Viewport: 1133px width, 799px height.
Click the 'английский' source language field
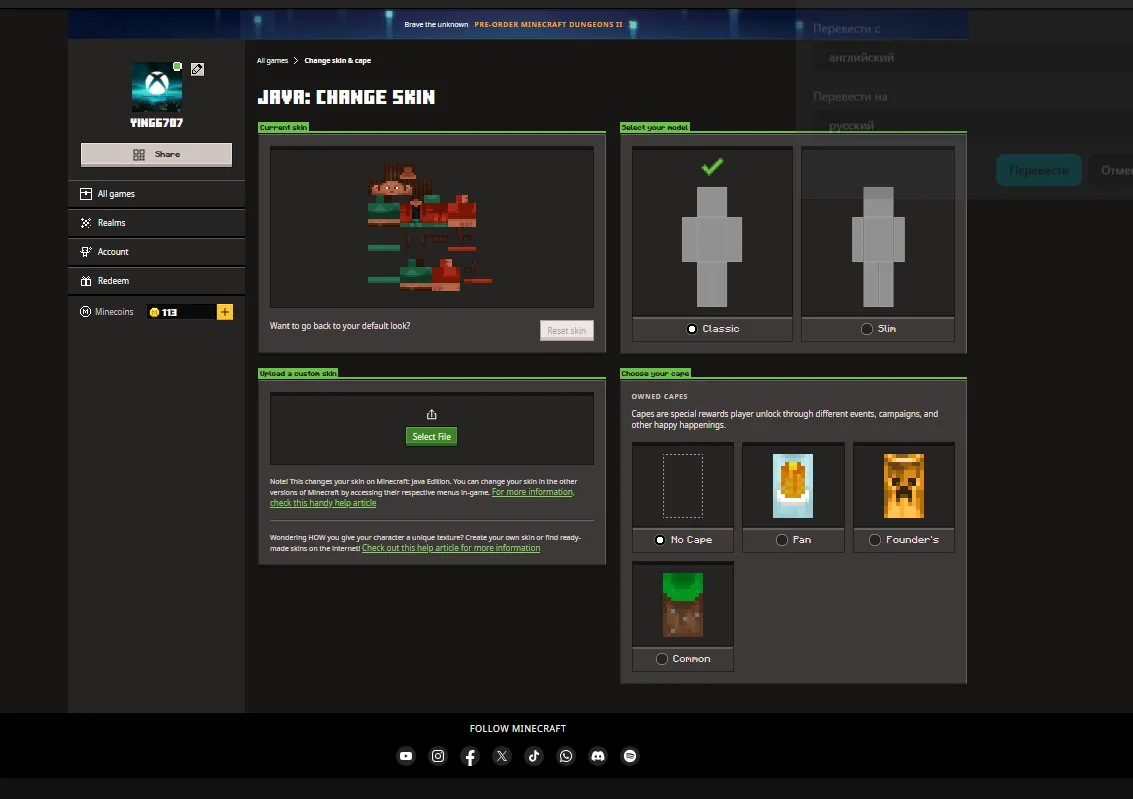[x=972, y=57]
